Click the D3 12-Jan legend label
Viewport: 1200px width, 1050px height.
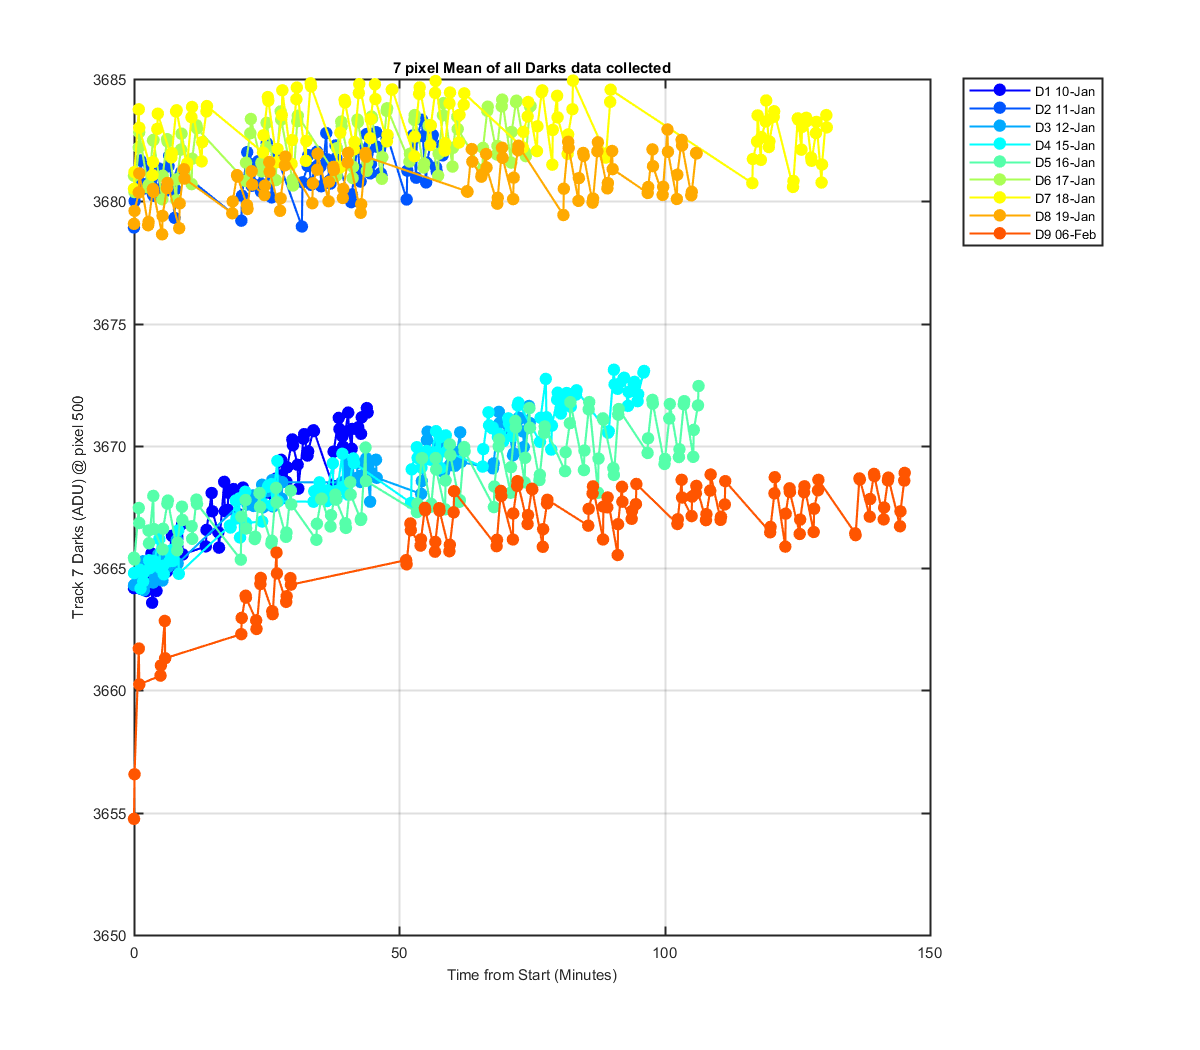tap(1064, 127)
